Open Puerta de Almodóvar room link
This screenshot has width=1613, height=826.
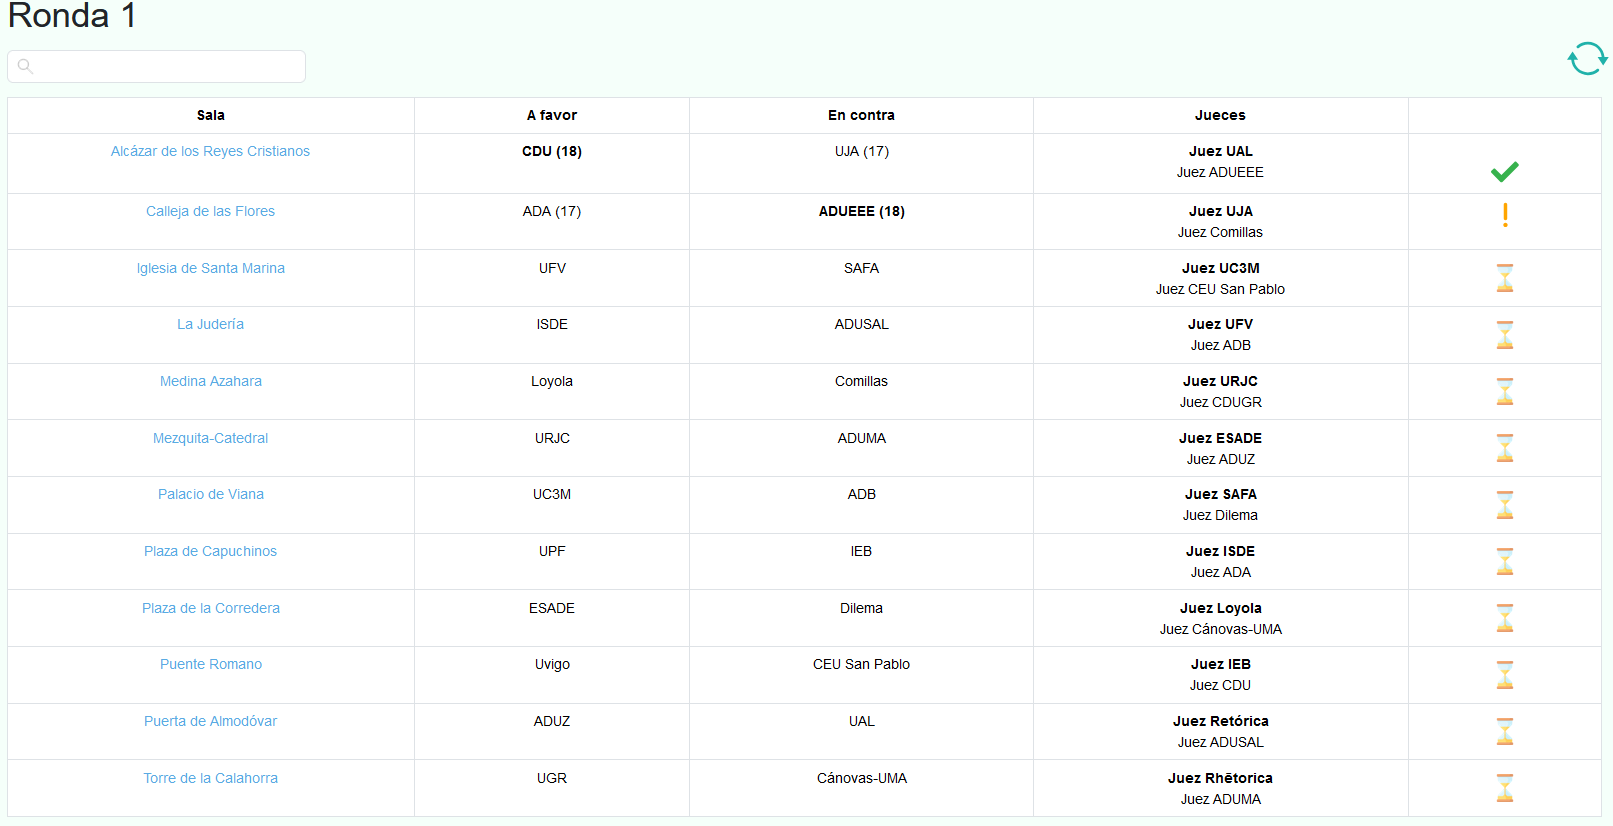[210, 721]
